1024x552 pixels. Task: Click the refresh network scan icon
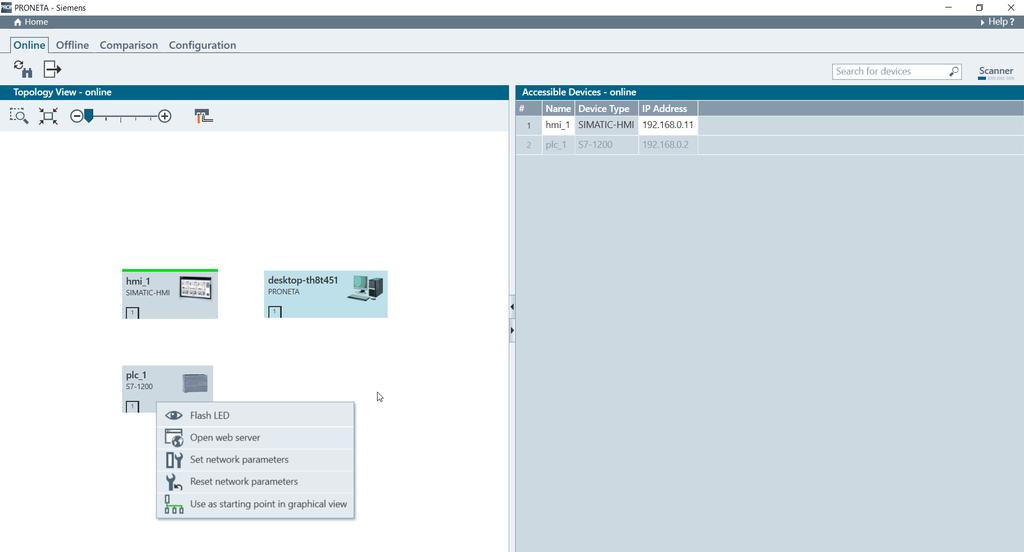23,69
